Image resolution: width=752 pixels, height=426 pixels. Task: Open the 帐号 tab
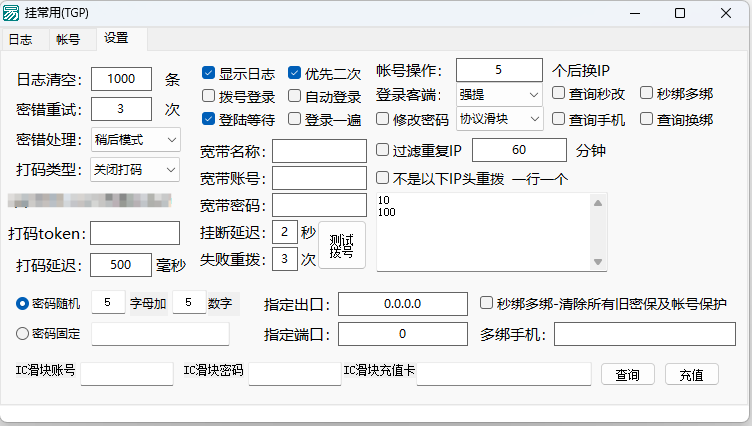[68, 40]
